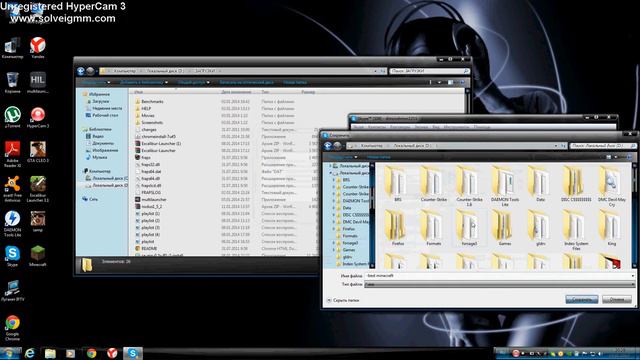The height and width of the screenshot is (360, 640).
Task: Open the Data folder thumbnail
Action: pos(540,184)
